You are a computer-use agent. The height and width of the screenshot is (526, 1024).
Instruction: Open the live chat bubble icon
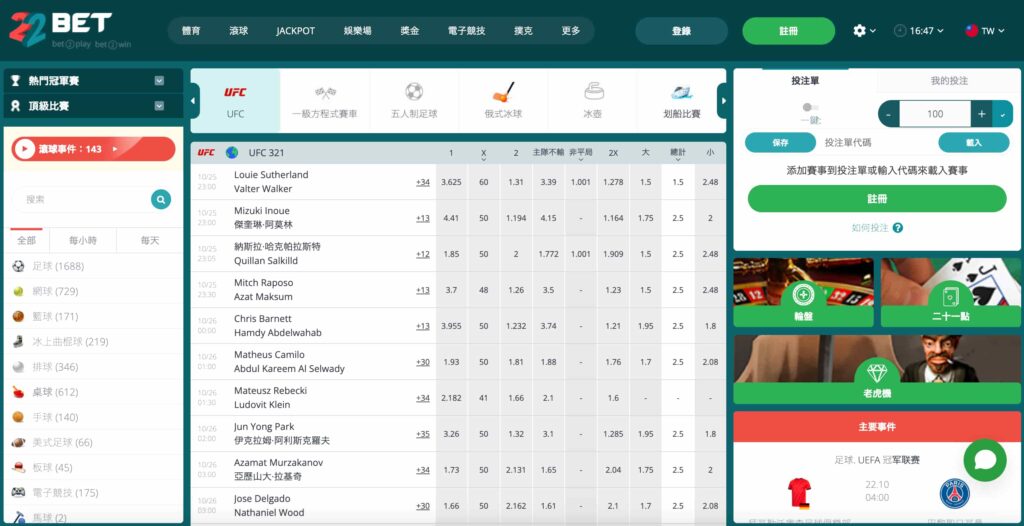click(x=984, y=460)
